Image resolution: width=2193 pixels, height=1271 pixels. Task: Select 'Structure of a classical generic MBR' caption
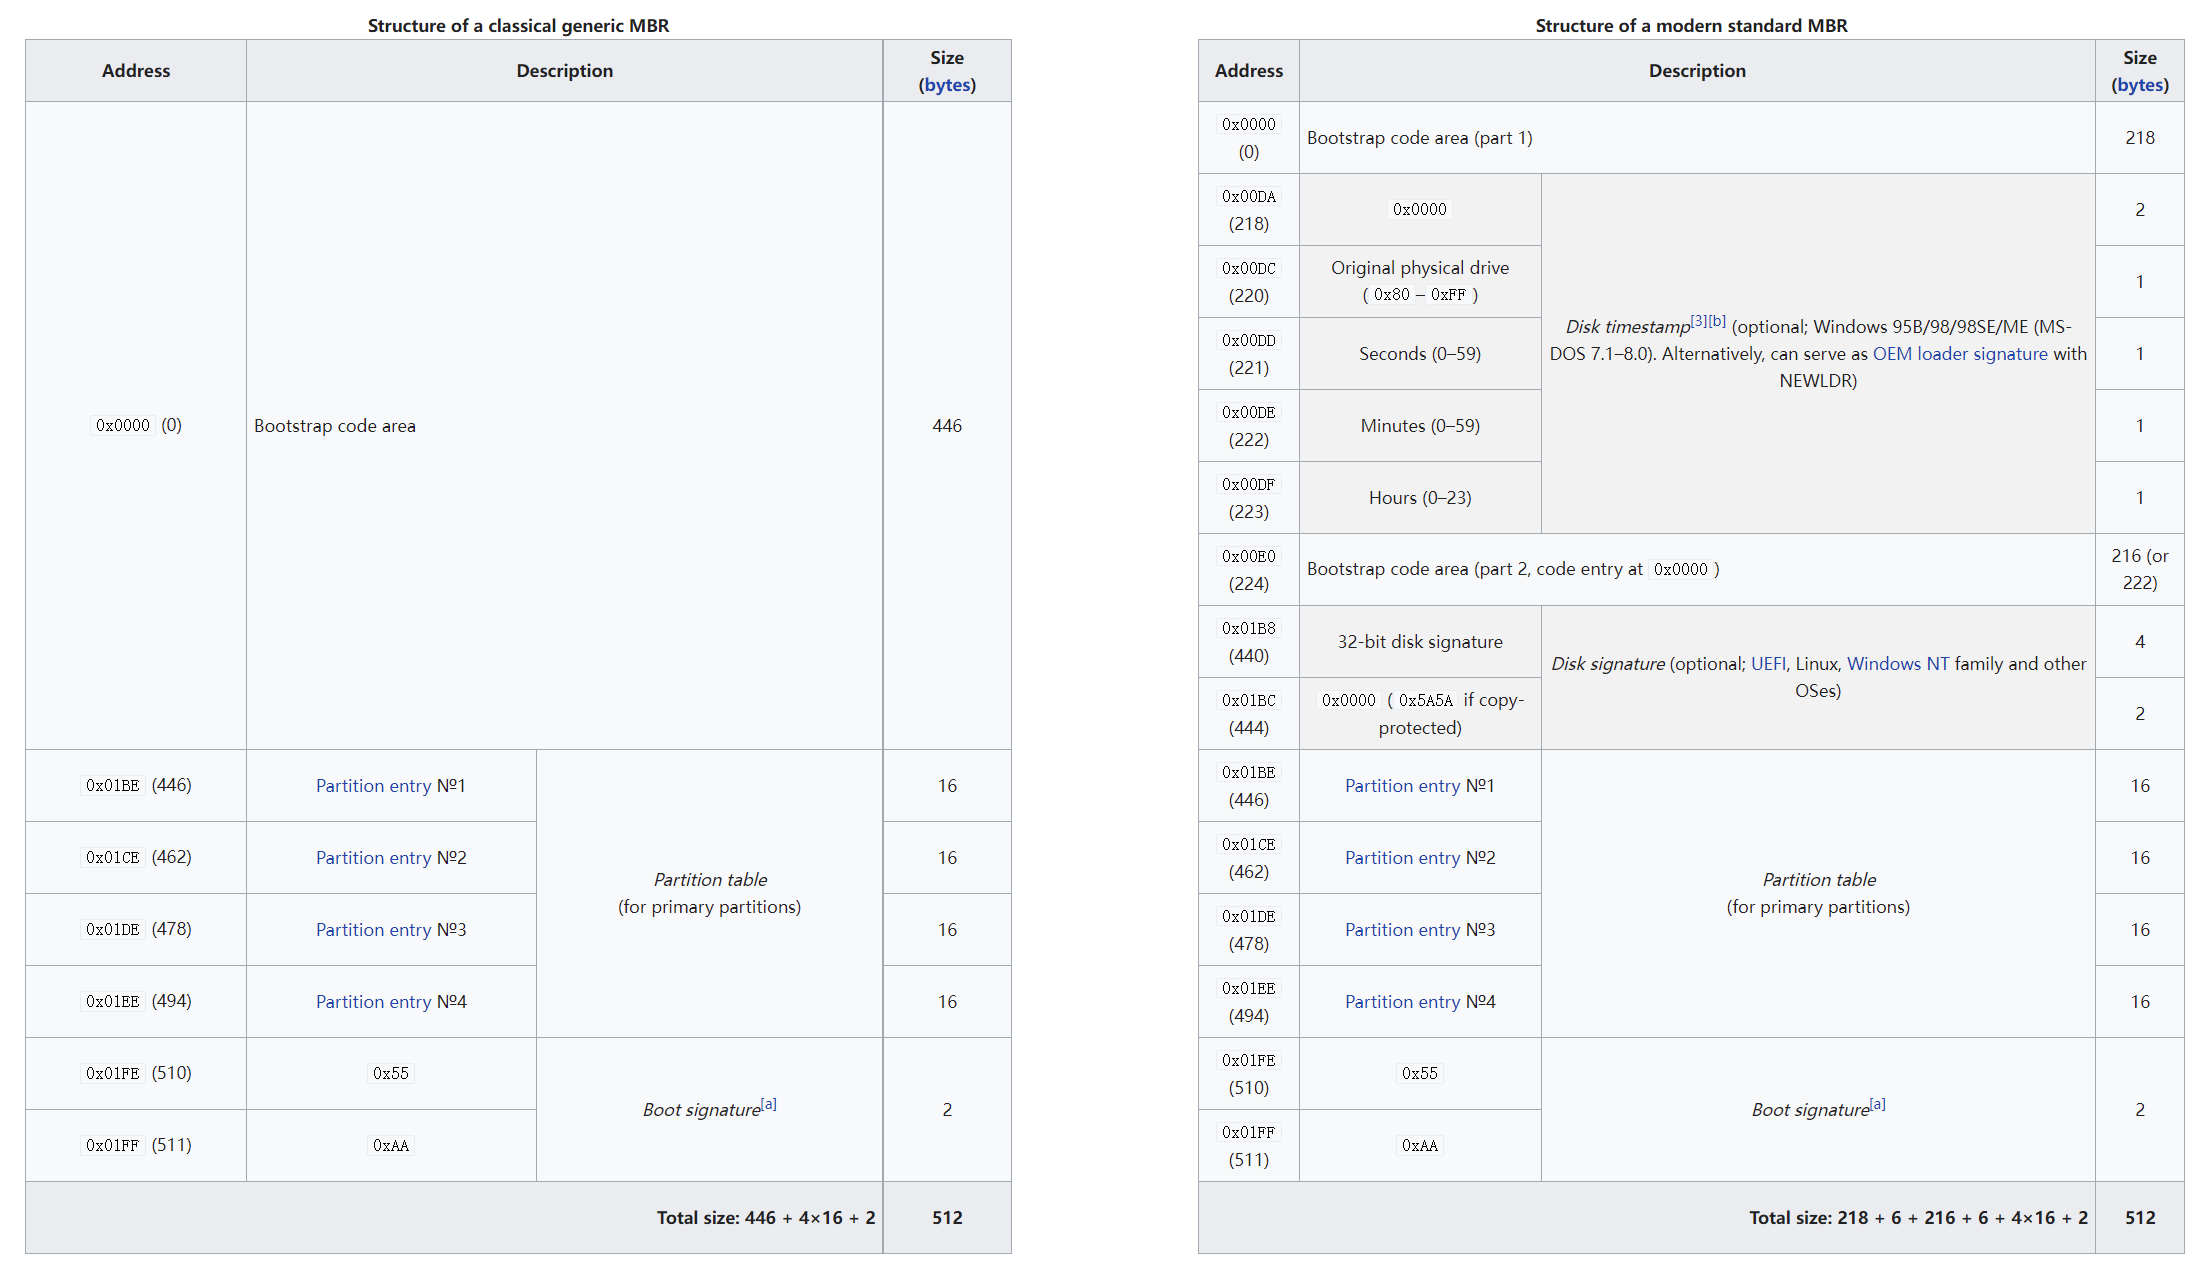tap(518, 26)
